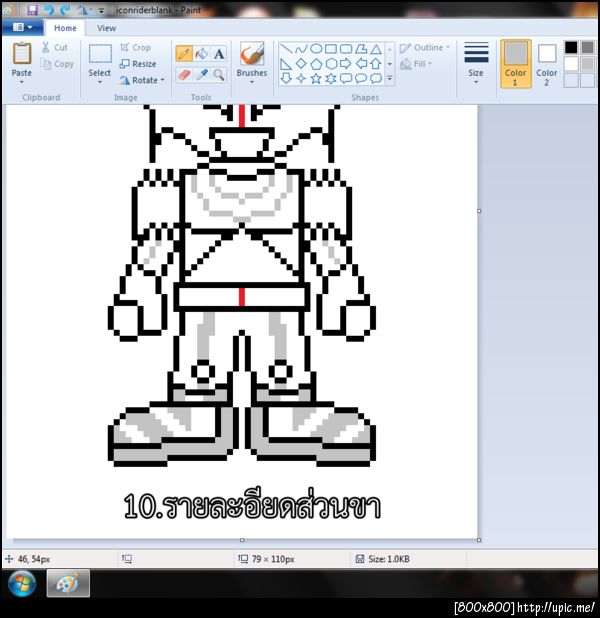Click the Resize button
The width and height of the screenshot is (600, 618).
[138, 63]
